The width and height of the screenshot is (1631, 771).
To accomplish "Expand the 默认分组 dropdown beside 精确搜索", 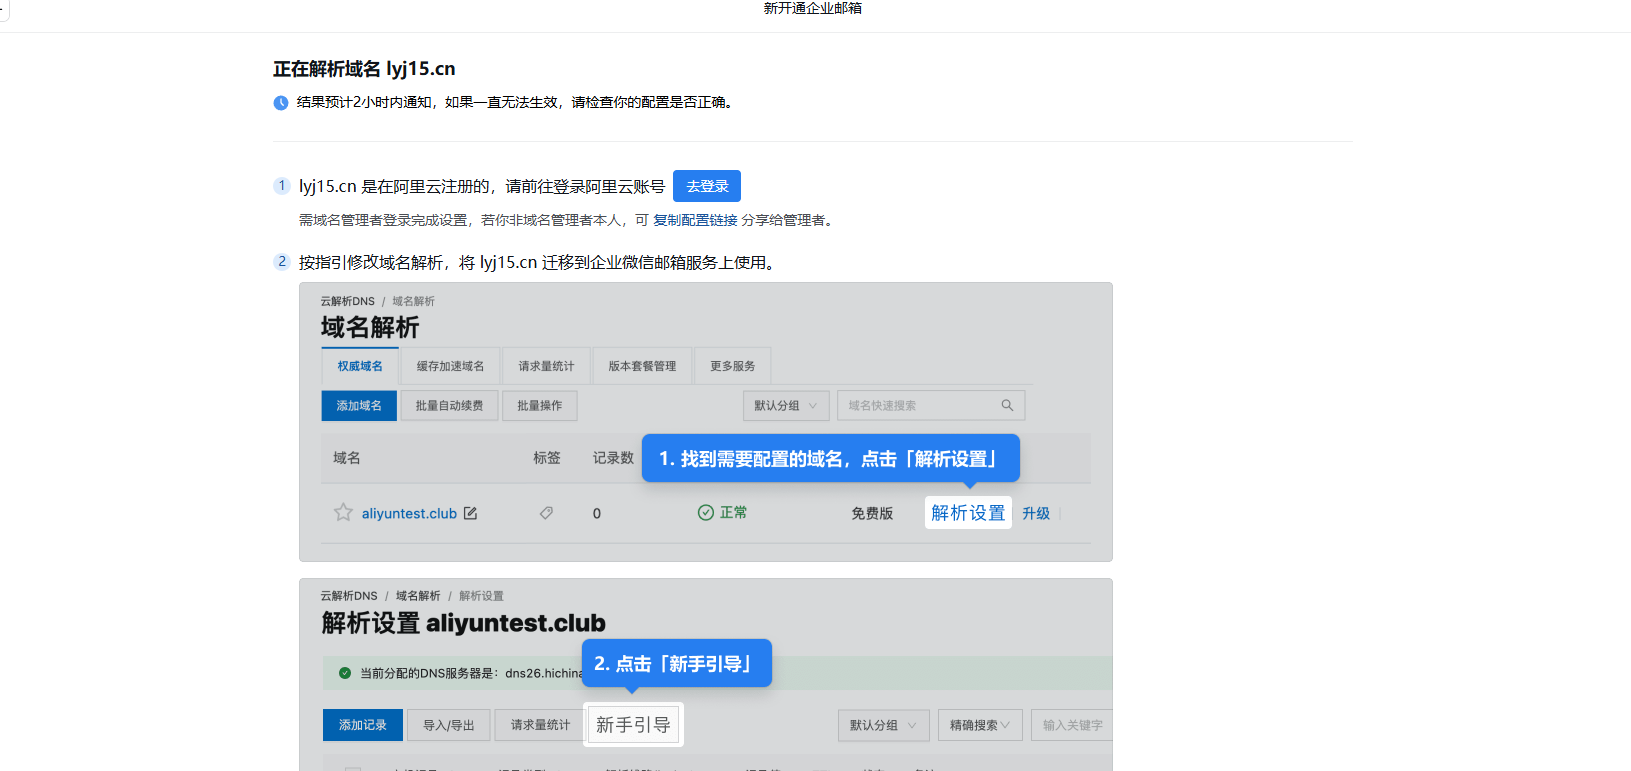I will tap(884, 725).
